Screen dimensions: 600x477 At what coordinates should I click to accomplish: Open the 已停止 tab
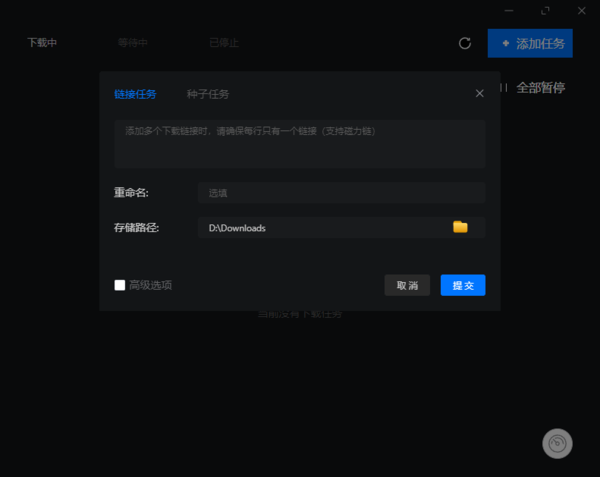click(x=224, y=42)
